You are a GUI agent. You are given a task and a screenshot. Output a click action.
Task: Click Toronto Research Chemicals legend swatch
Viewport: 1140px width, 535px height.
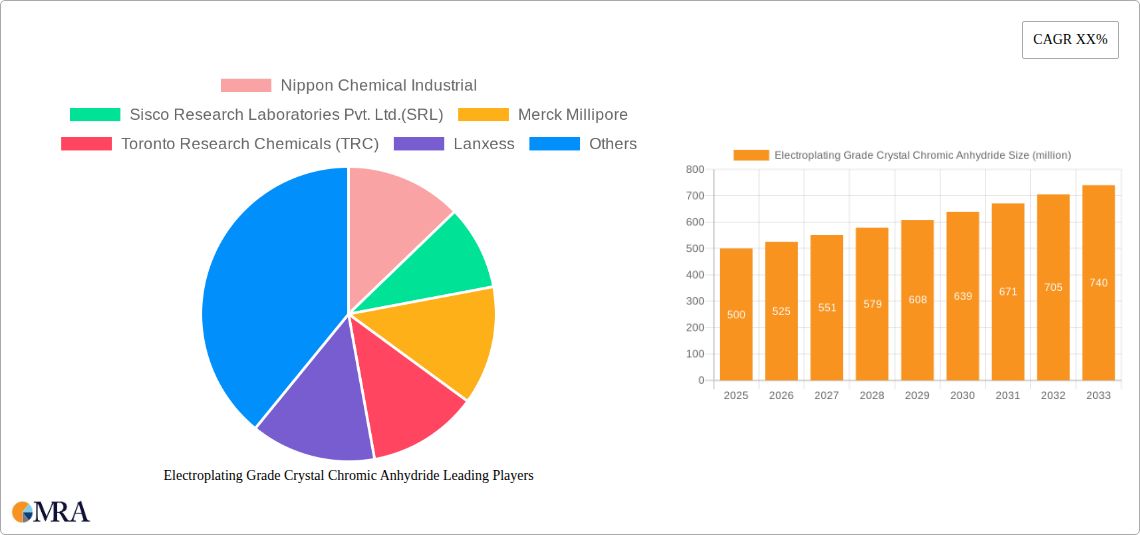[87, 144]
